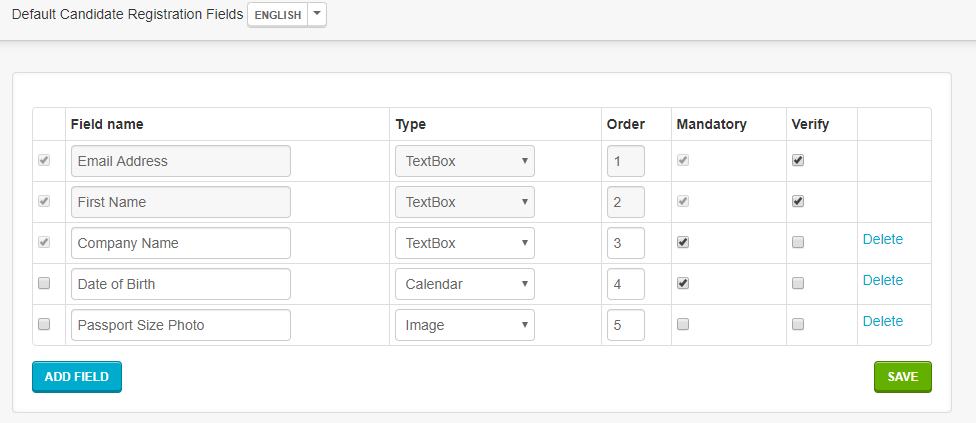This screenshot has height=423, width=976.
Task: Check Verify for Company Name
Action: coord(798,243)
